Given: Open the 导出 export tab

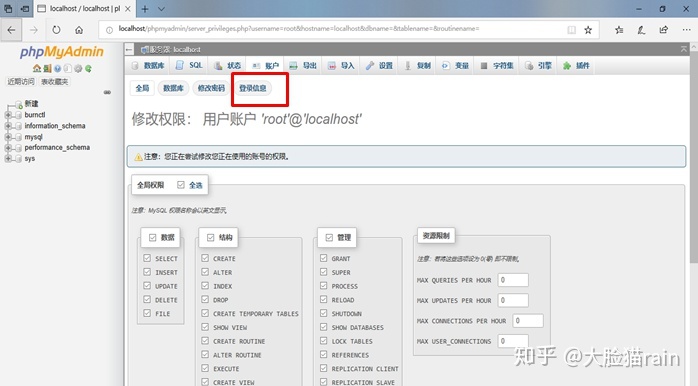Looking at the screenshot, I should click(303, 65).
